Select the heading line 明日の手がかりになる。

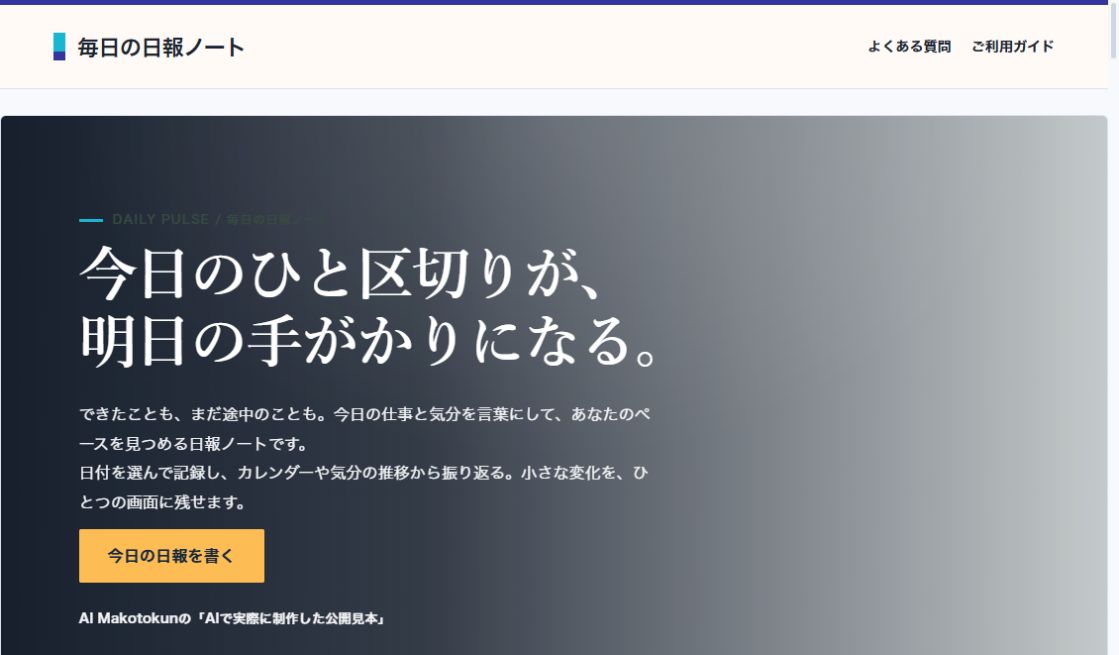(368, 340)
